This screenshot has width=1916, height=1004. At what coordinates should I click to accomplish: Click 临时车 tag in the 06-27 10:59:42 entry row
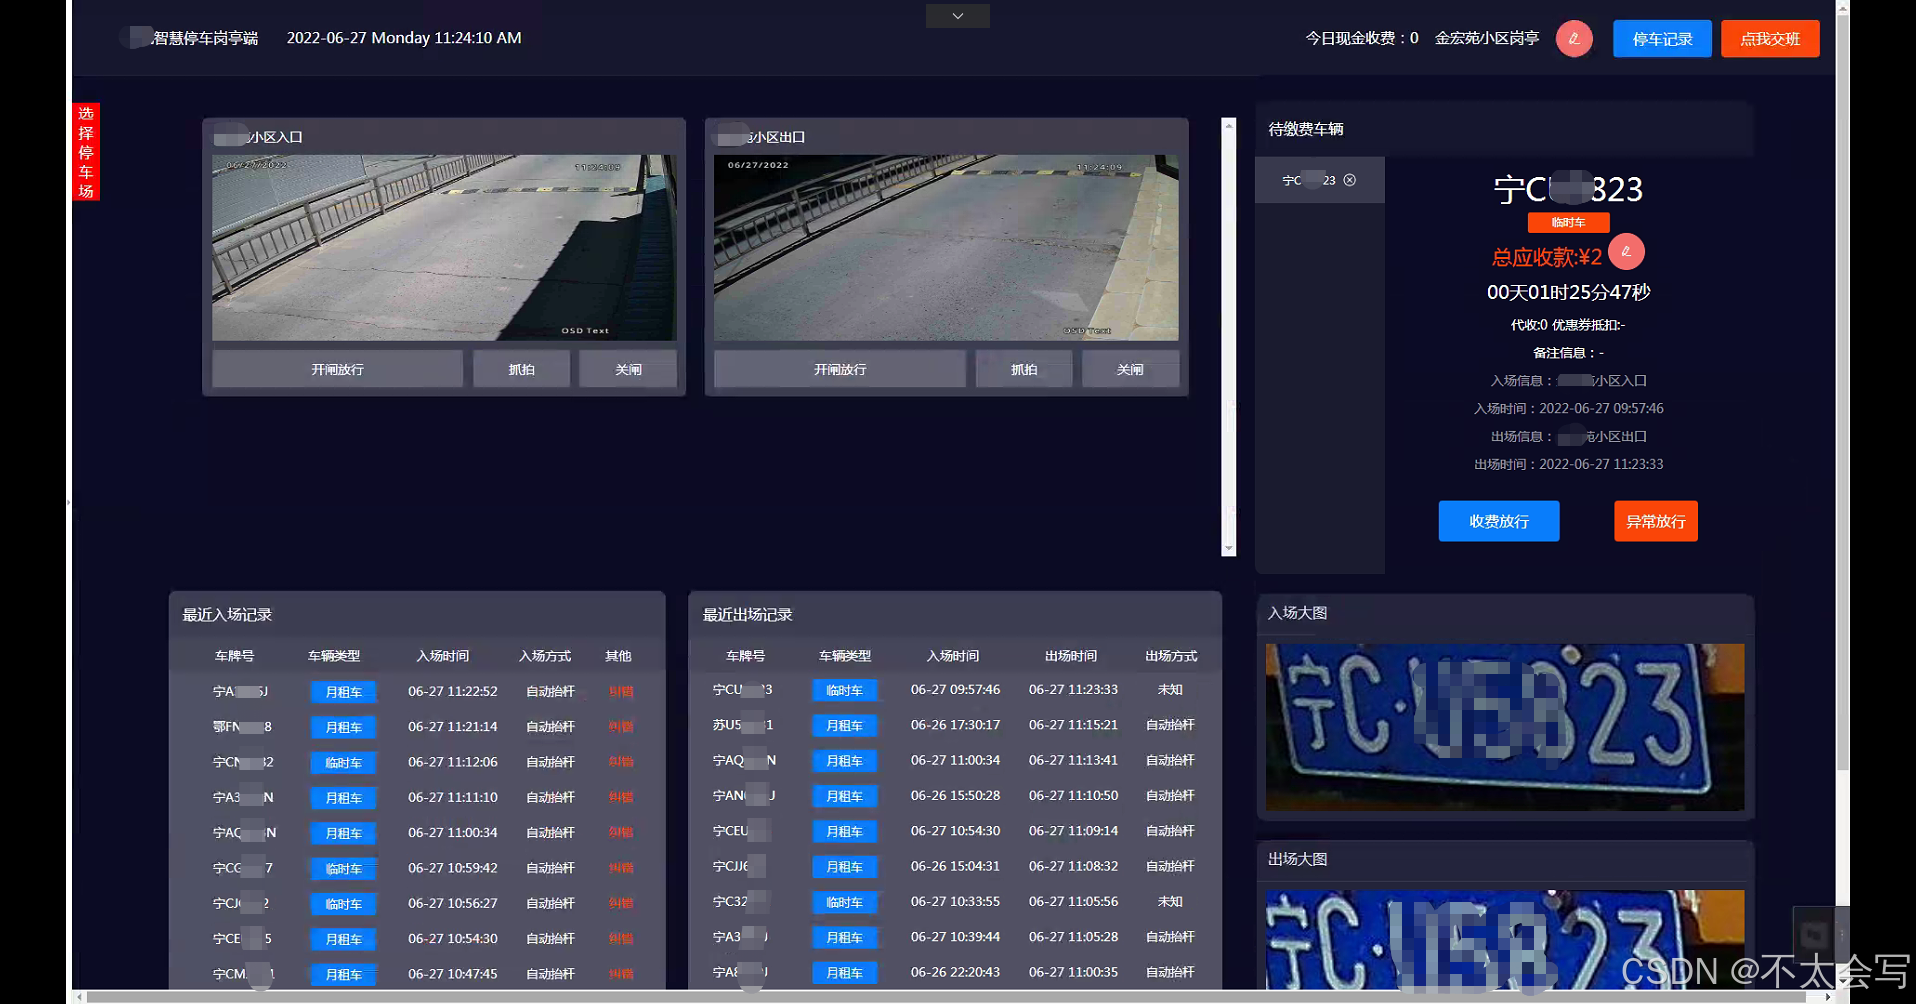pyautogui.click(x=343, y=869)
